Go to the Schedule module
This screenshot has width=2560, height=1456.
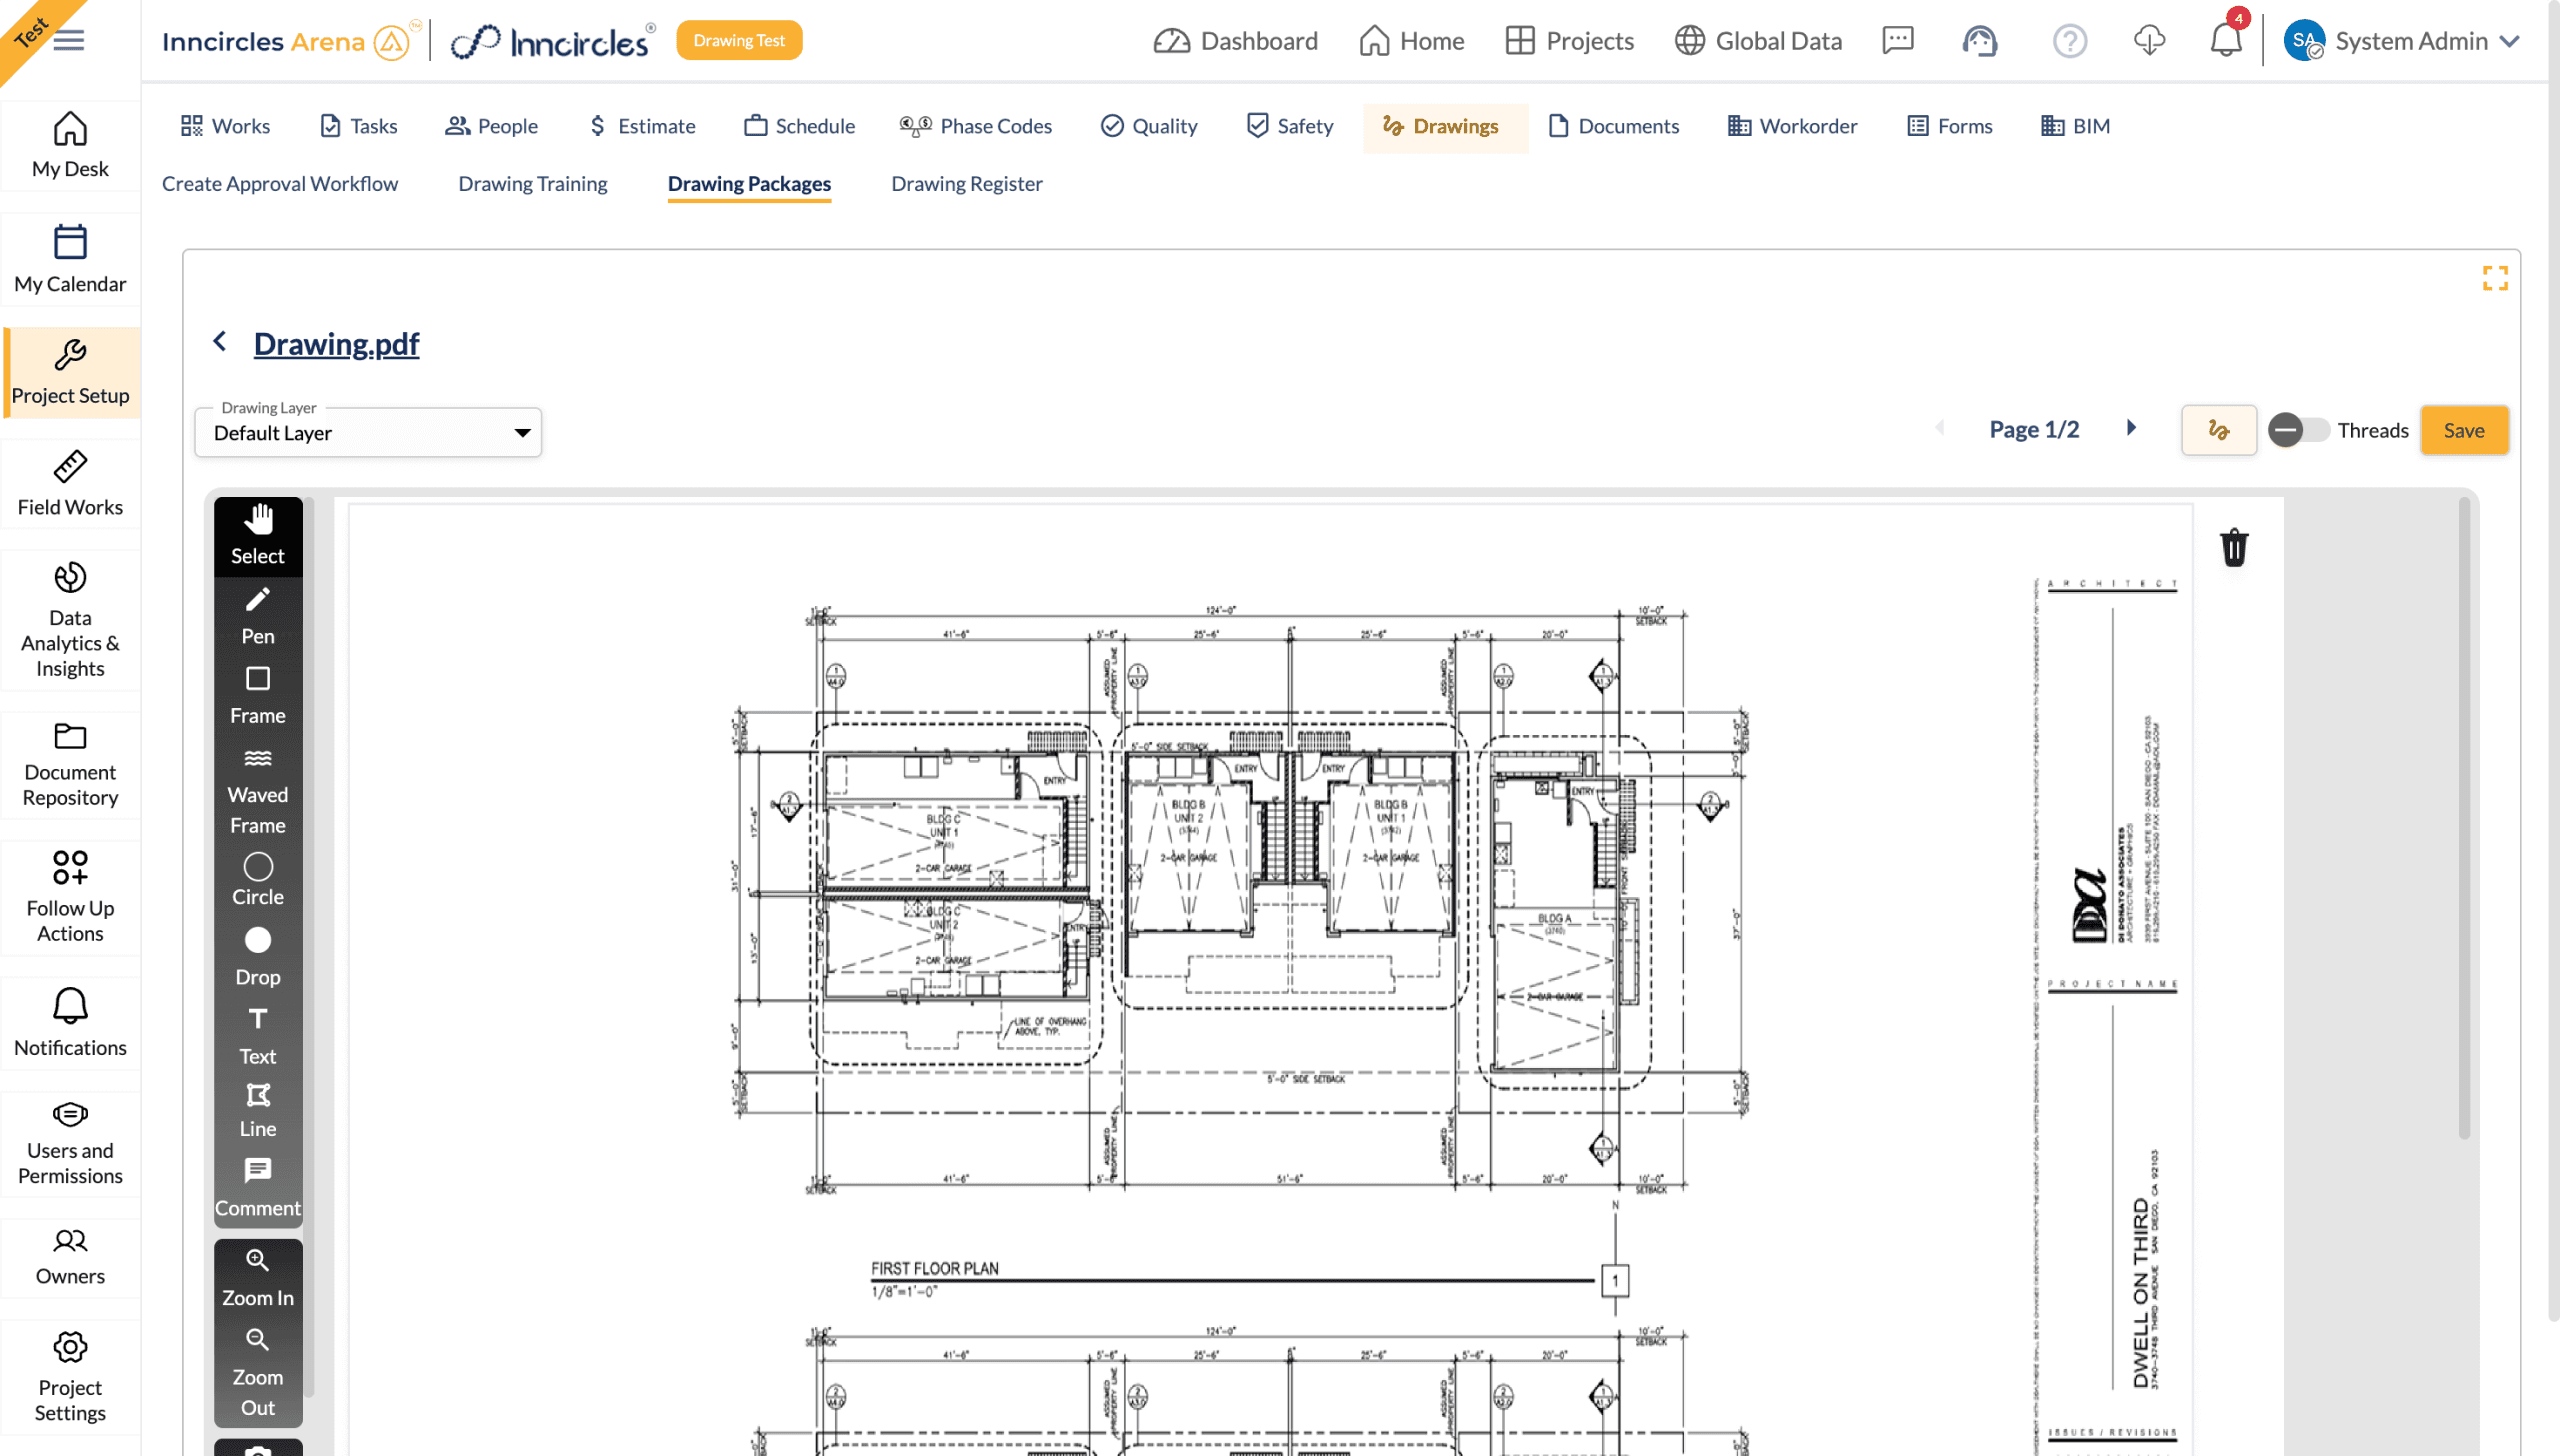pos(799,126)
